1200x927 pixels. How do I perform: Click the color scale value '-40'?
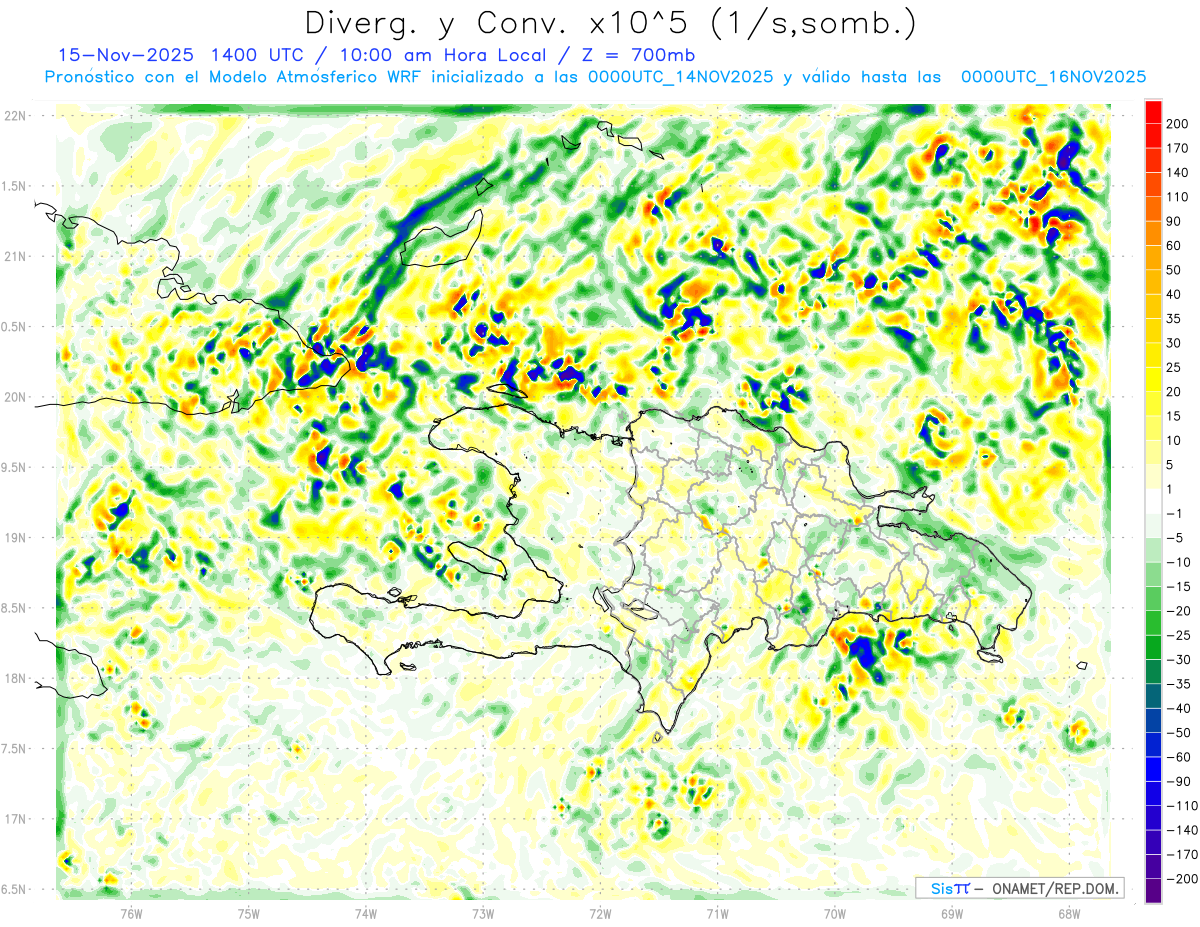click(x=1180, y=709)
